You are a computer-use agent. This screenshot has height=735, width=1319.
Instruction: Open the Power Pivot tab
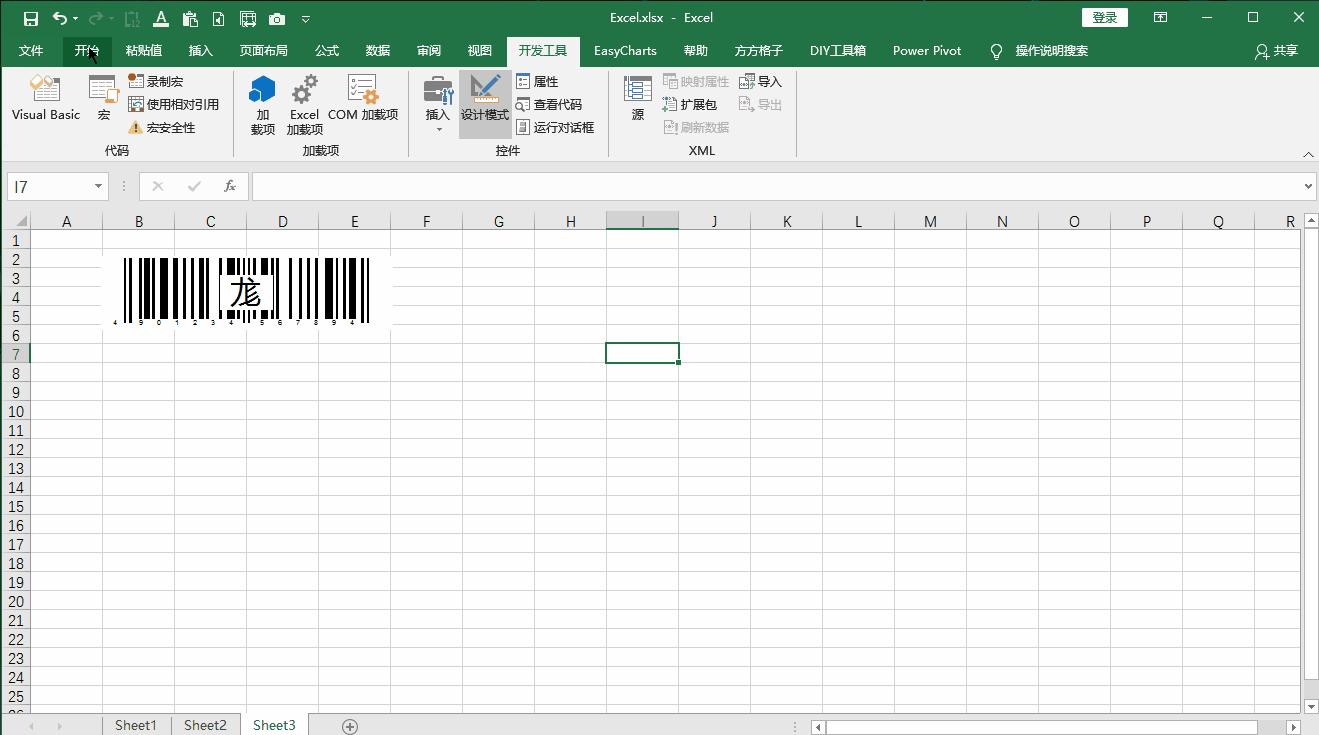click(x=927, y=51)
